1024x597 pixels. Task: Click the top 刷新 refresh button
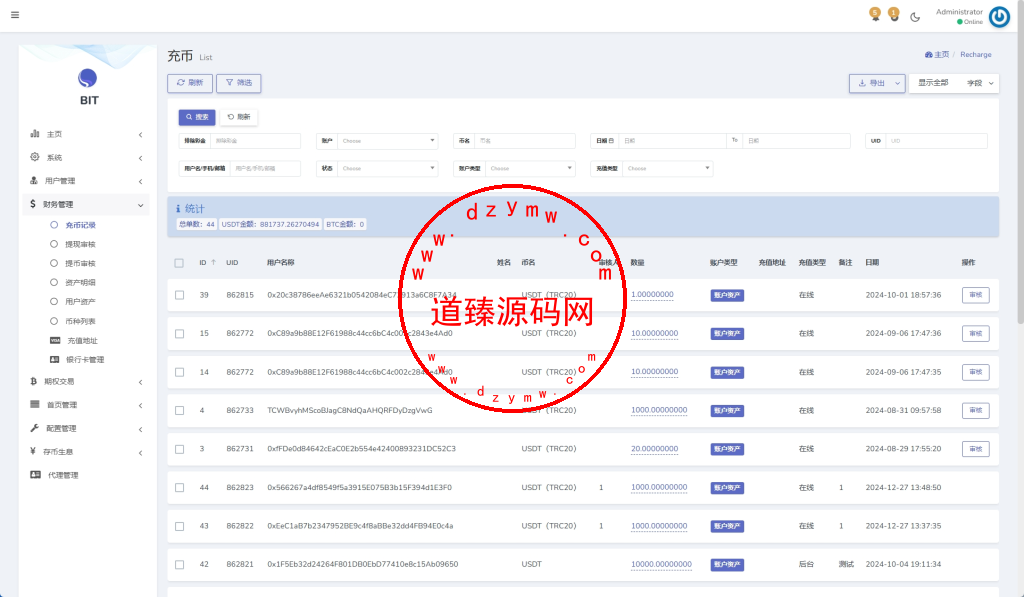[190, 83]
